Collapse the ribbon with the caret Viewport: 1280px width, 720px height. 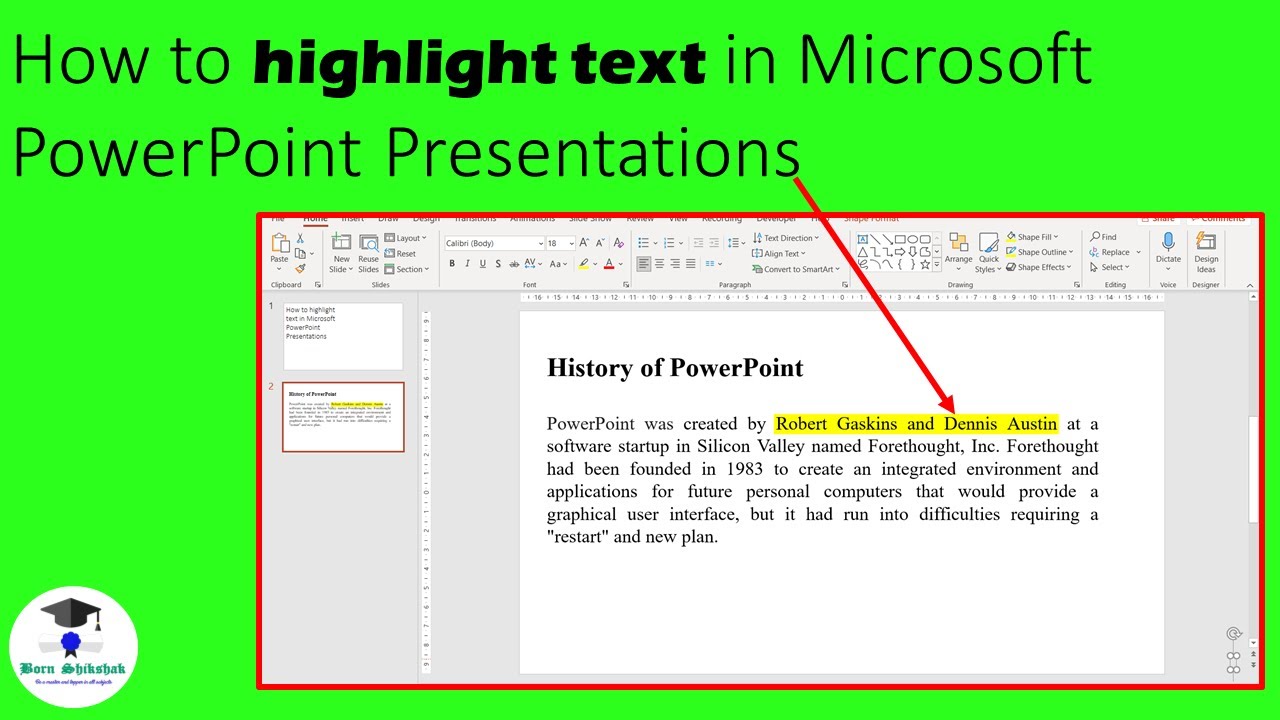click(1250, 286)
